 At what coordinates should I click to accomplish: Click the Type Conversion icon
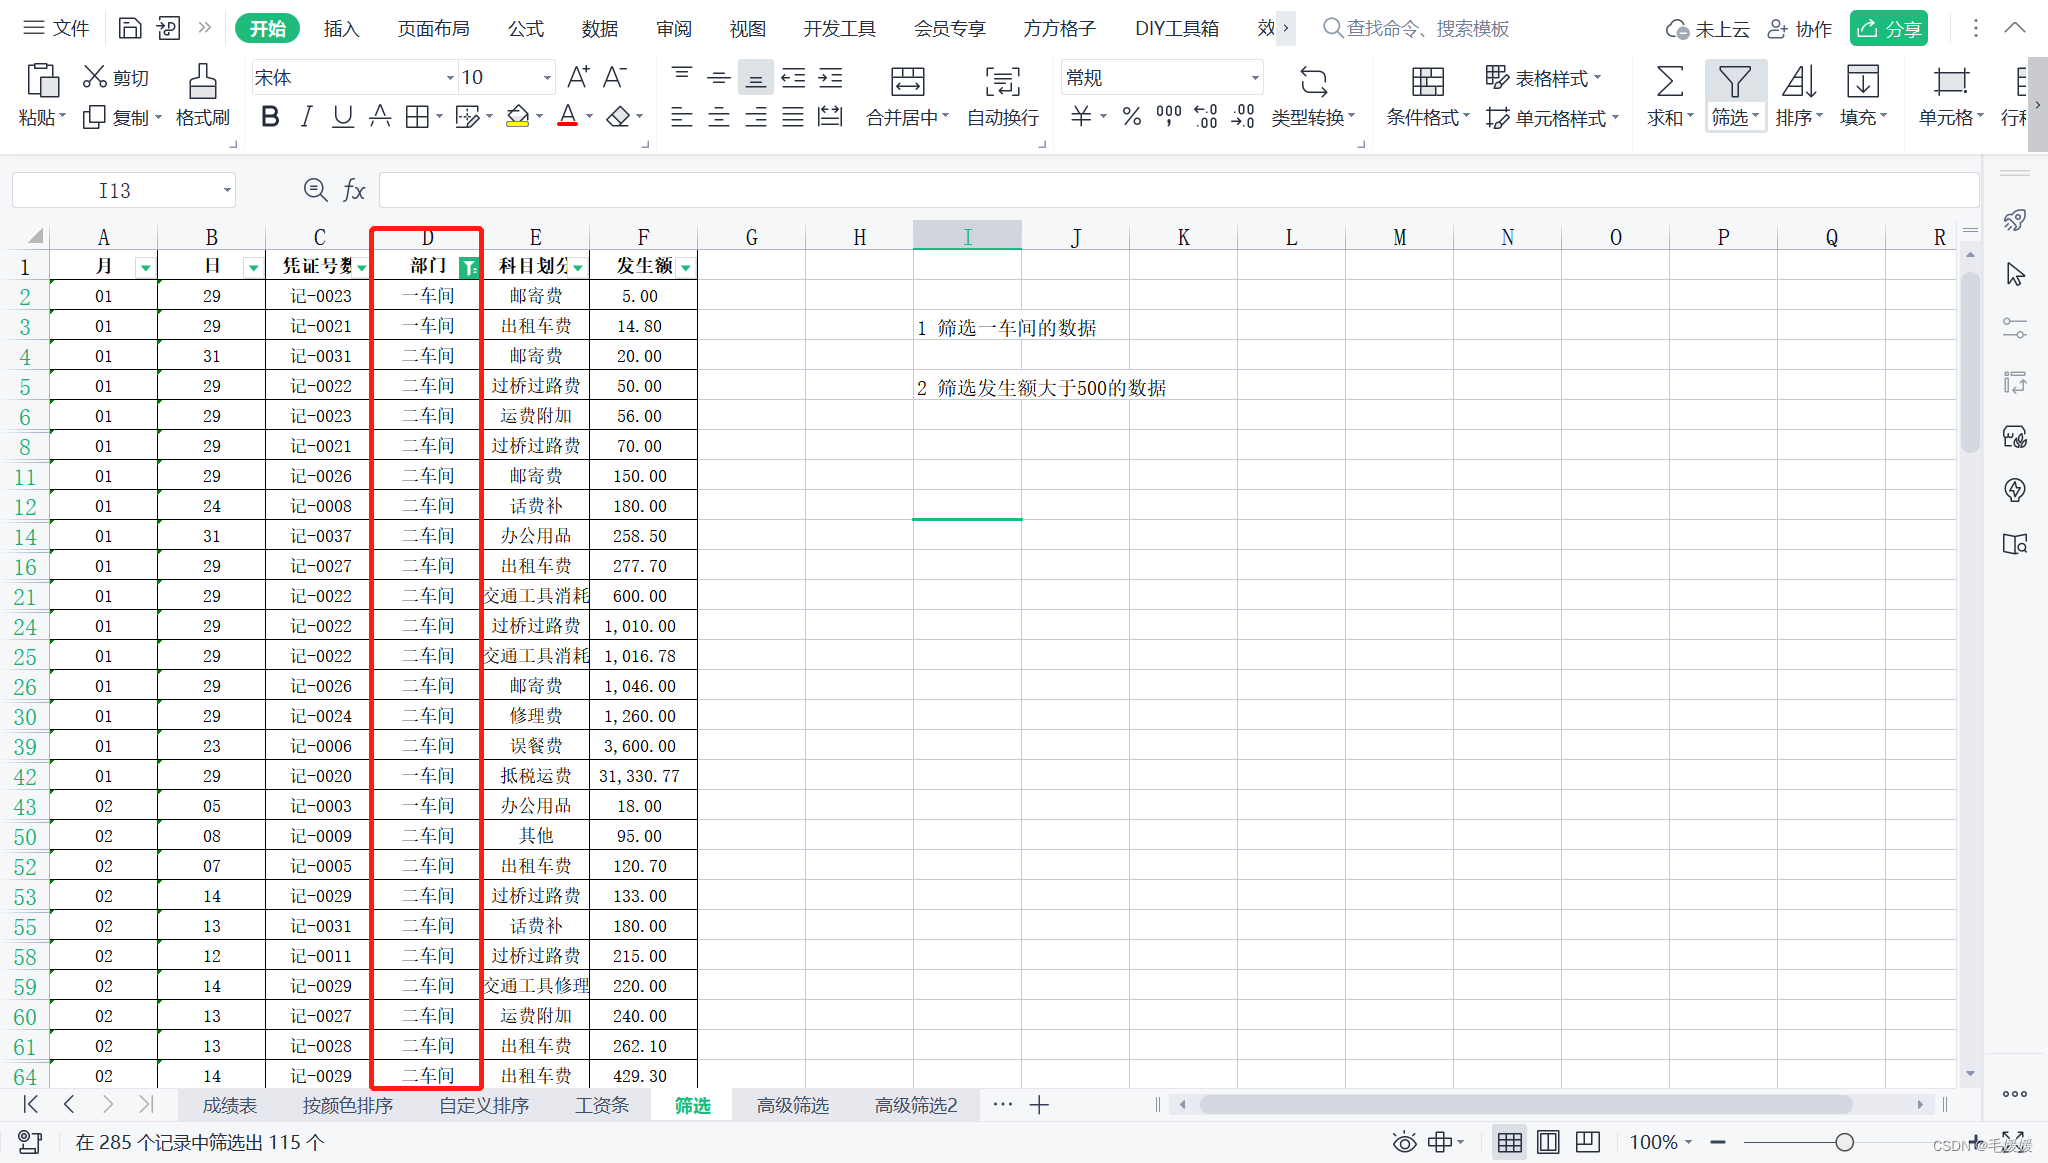coord(1313,82)
